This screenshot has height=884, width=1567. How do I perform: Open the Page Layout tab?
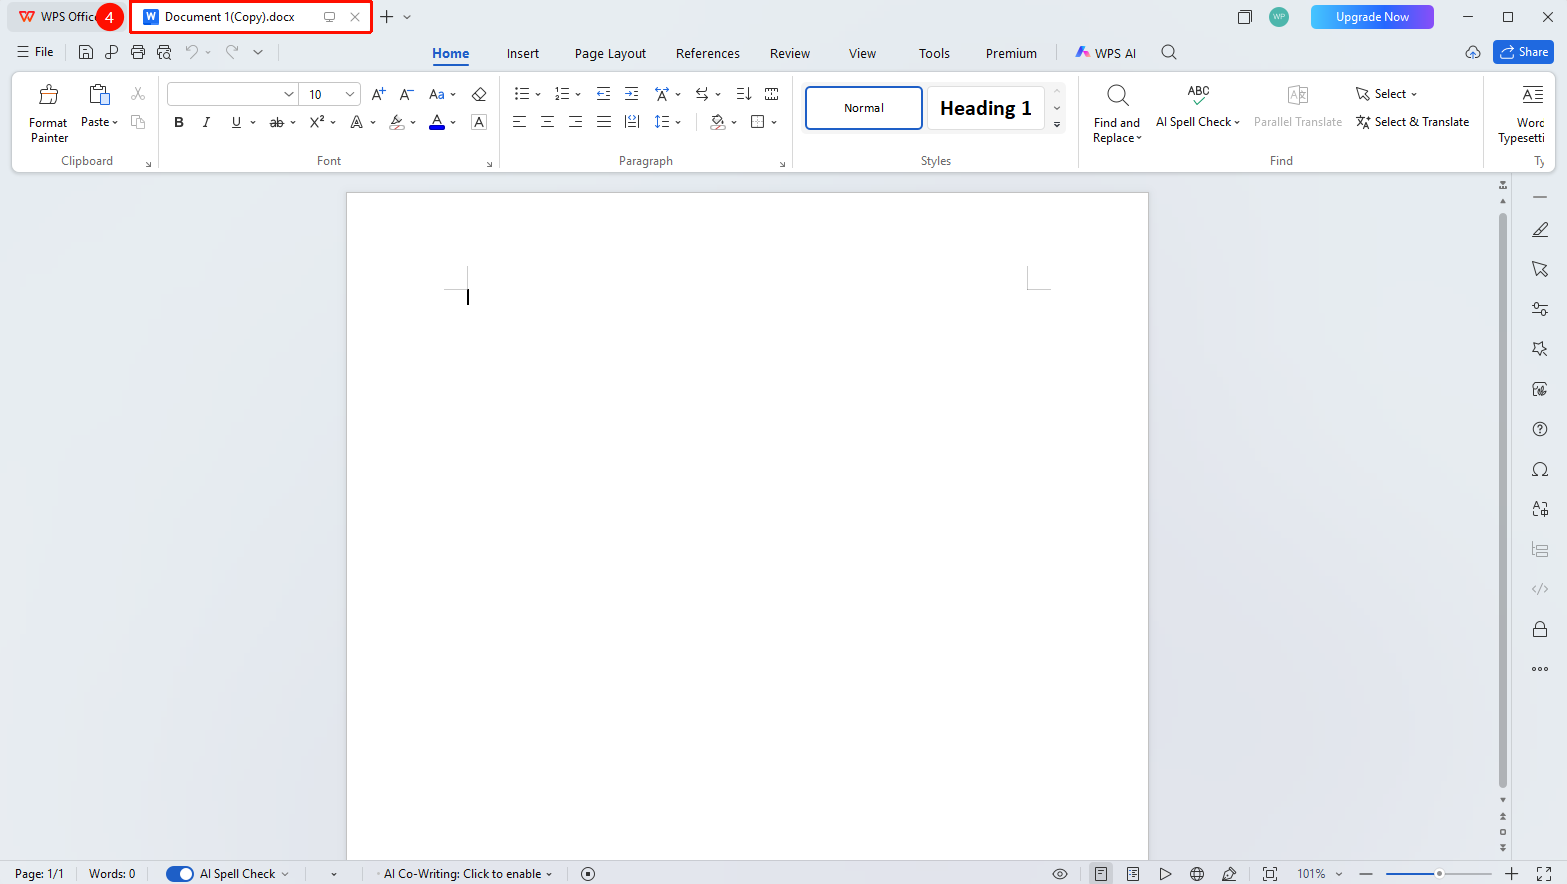(610, 54)
